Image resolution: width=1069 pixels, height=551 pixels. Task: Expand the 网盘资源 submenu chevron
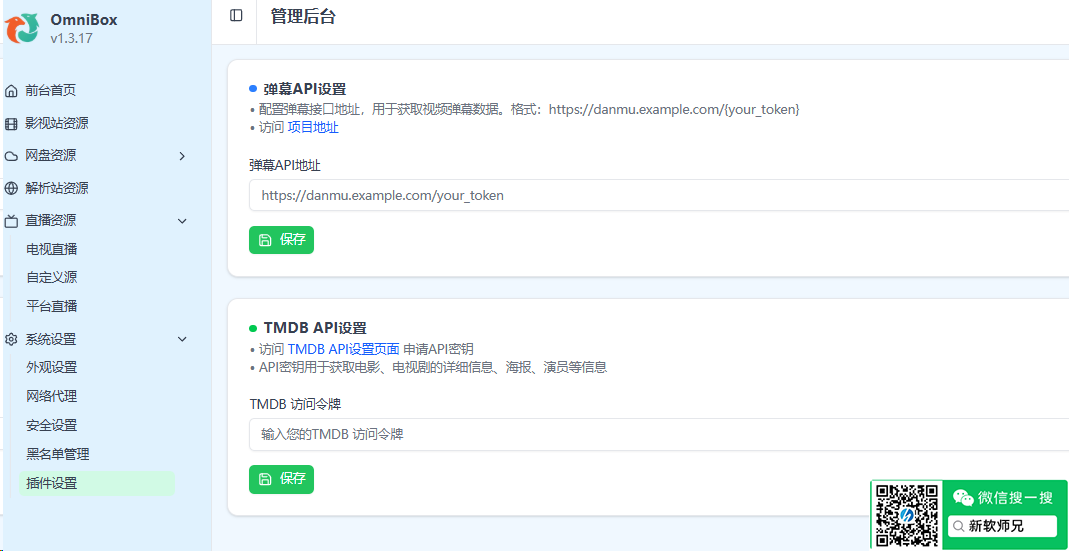[182, 156]
